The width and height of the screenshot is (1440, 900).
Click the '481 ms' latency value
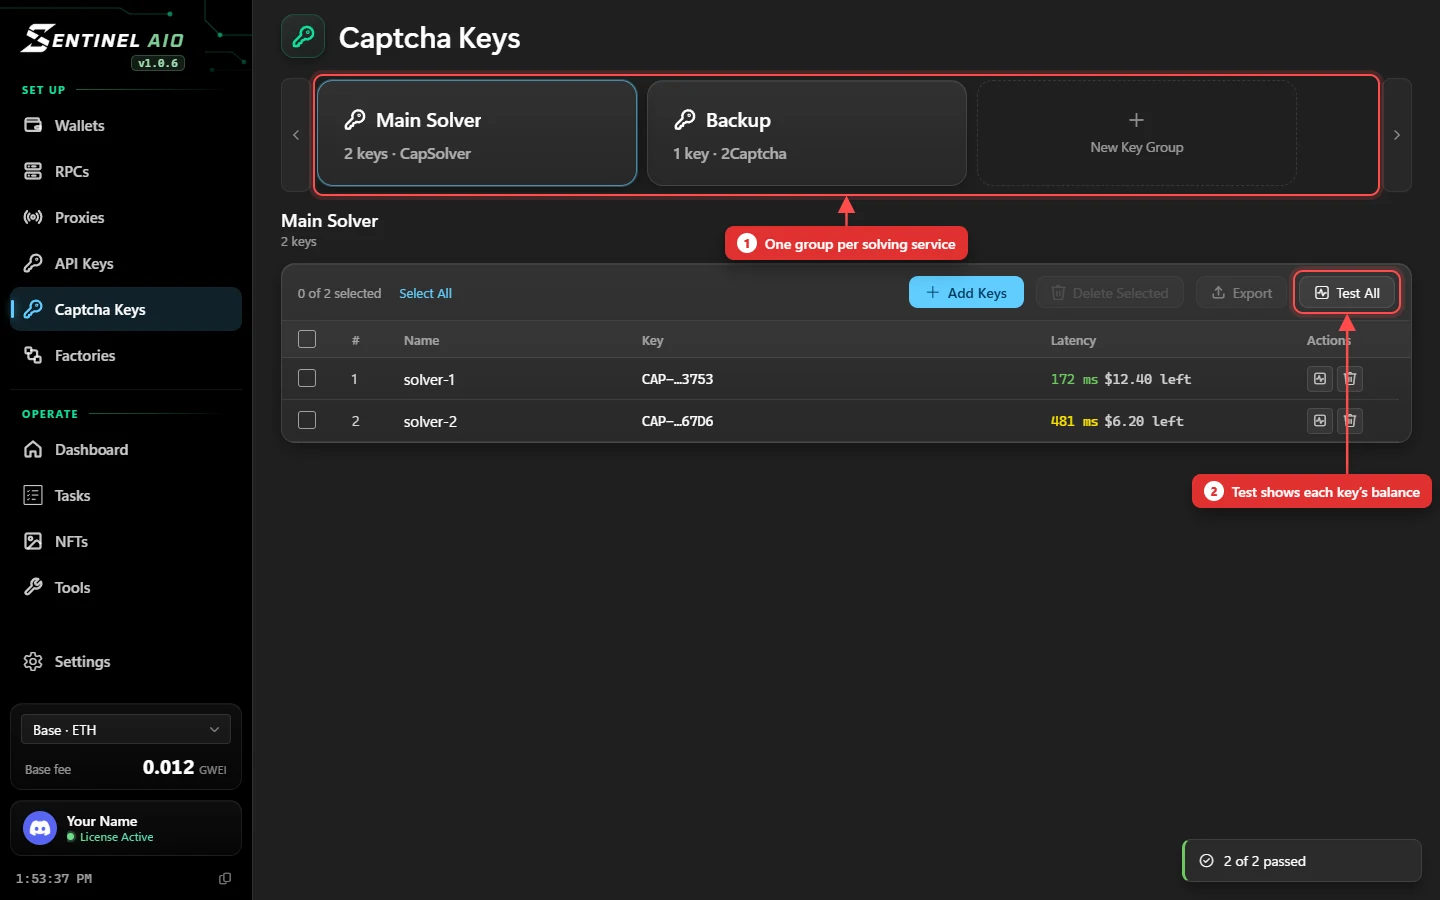tap(1074, 421)
